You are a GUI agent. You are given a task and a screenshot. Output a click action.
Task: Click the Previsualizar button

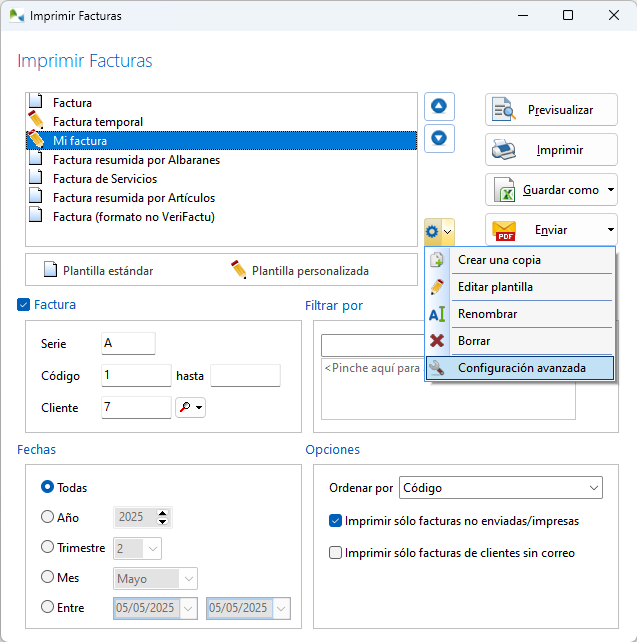(551, 110)
